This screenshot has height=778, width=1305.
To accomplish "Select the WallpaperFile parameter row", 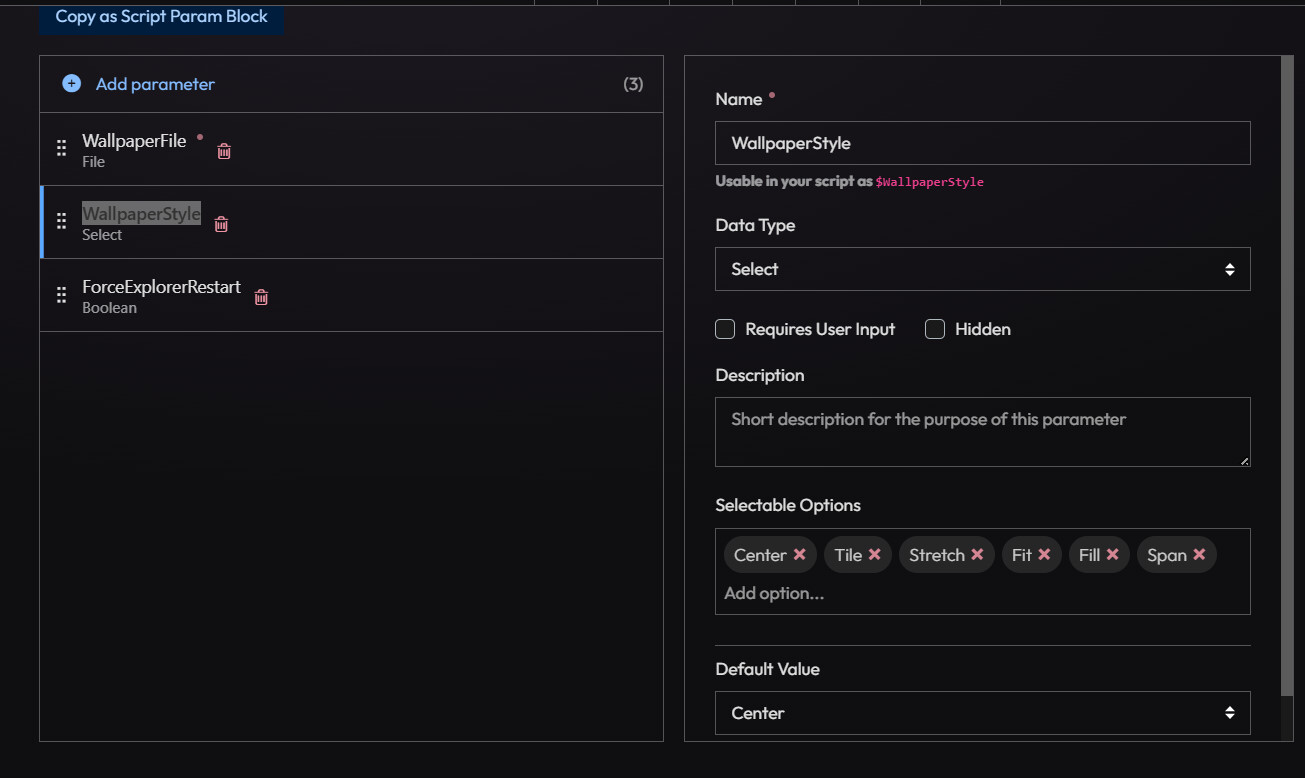I will click(351, 149).
